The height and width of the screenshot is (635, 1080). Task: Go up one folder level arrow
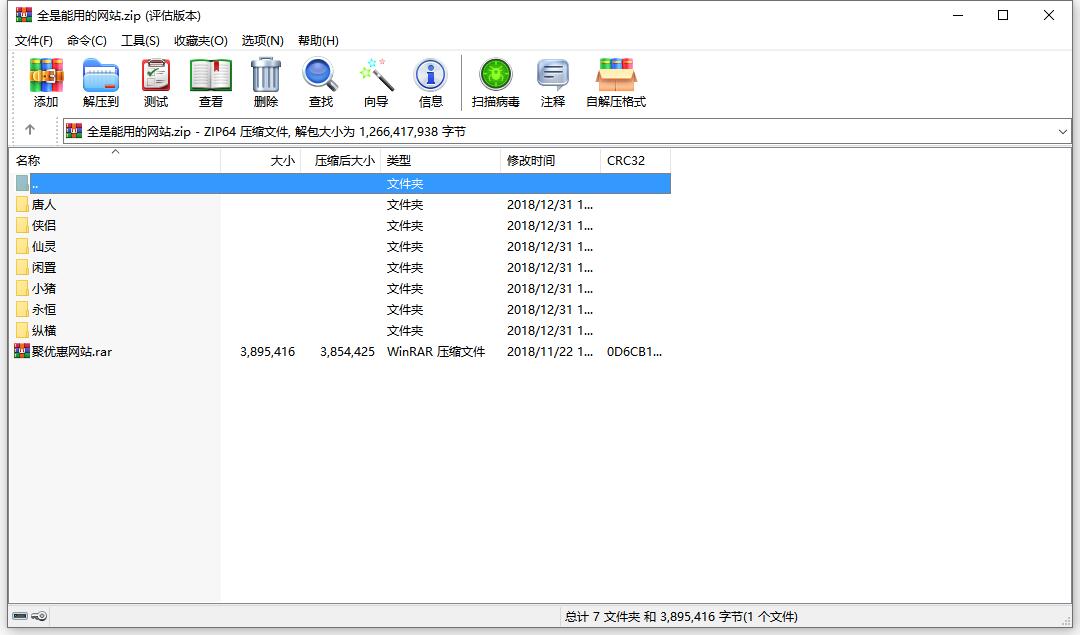coord(30,130)
